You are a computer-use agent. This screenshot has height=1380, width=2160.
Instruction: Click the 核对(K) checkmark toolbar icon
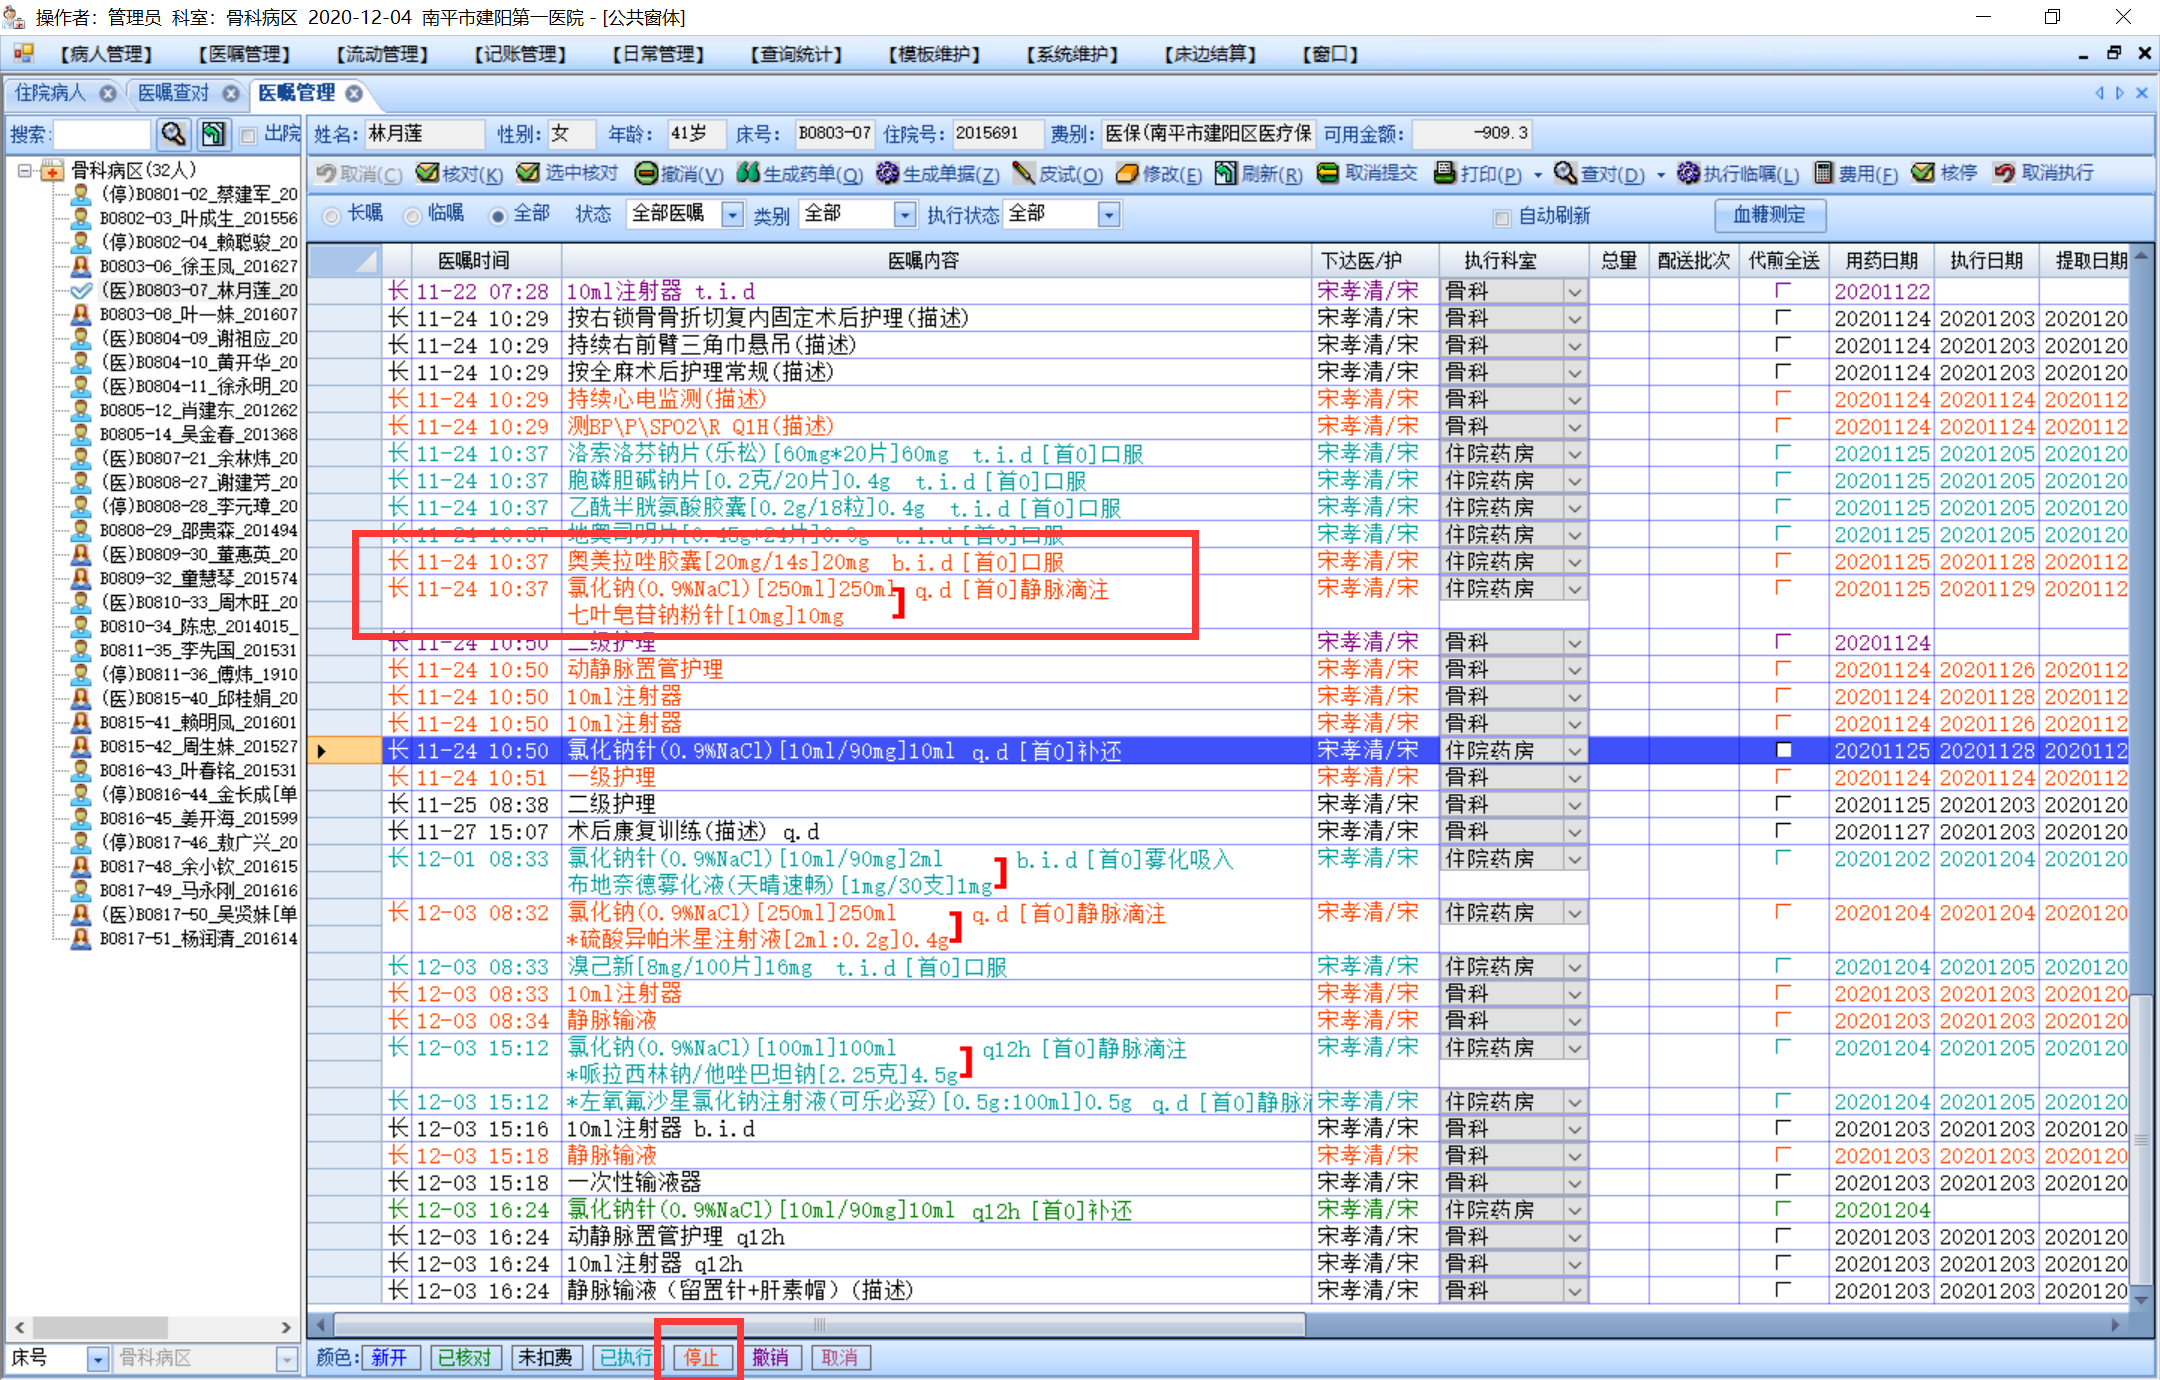[x=428, y=173]
